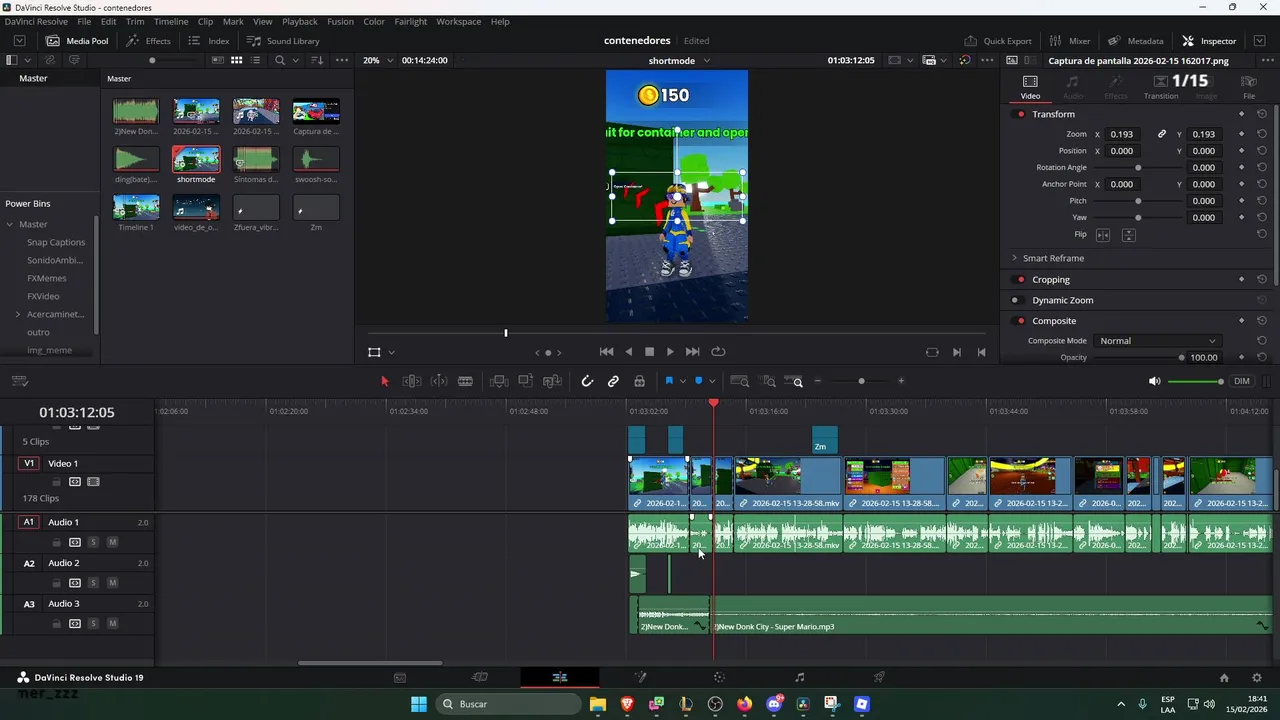This screenshot has height=720, width=1280.
Task: Click Detail Zoom icon
Action: click(768, 381)
